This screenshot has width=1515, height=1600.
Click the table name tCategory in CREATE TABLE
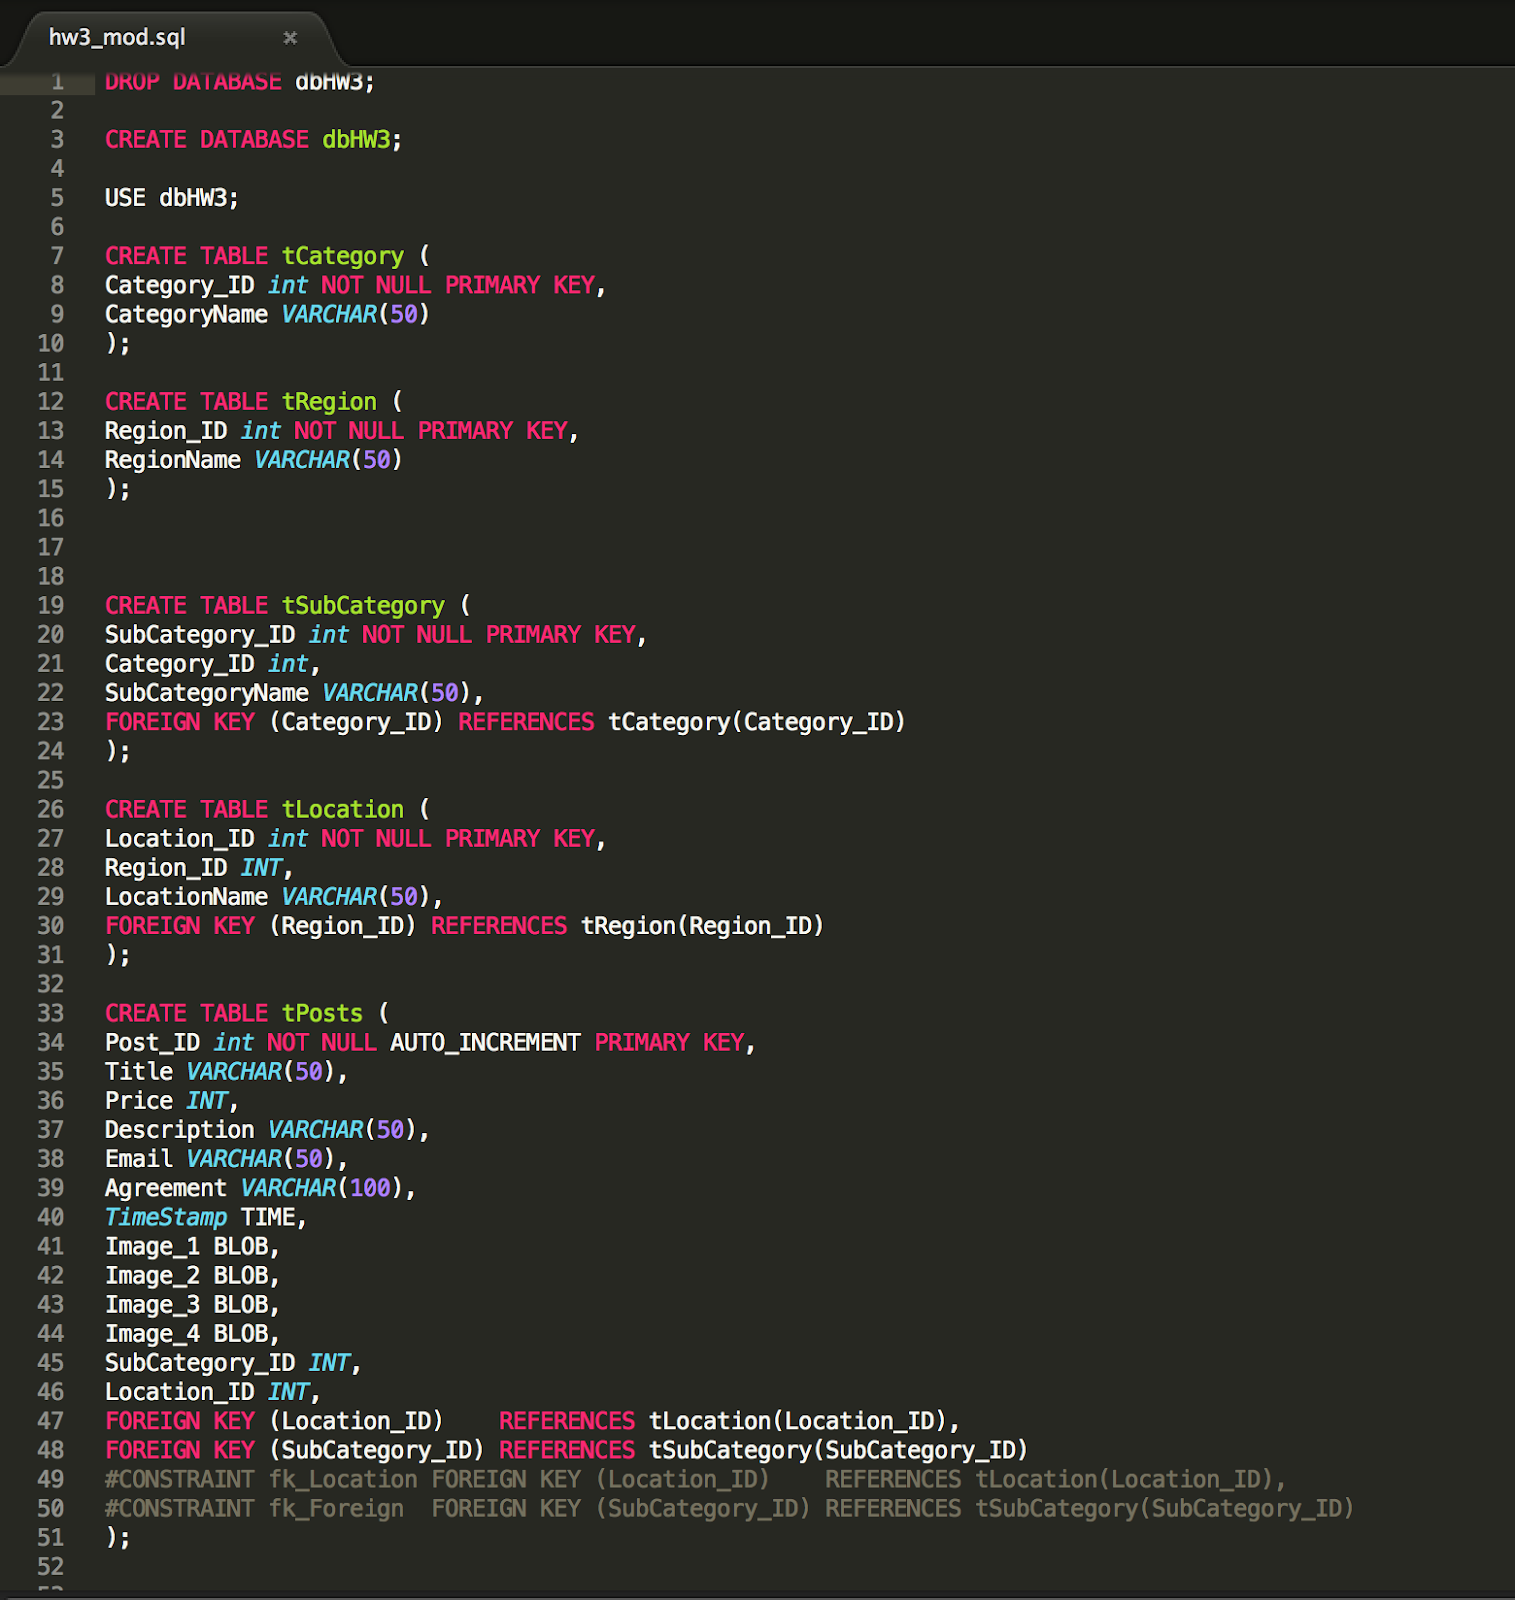pos(343,256)
